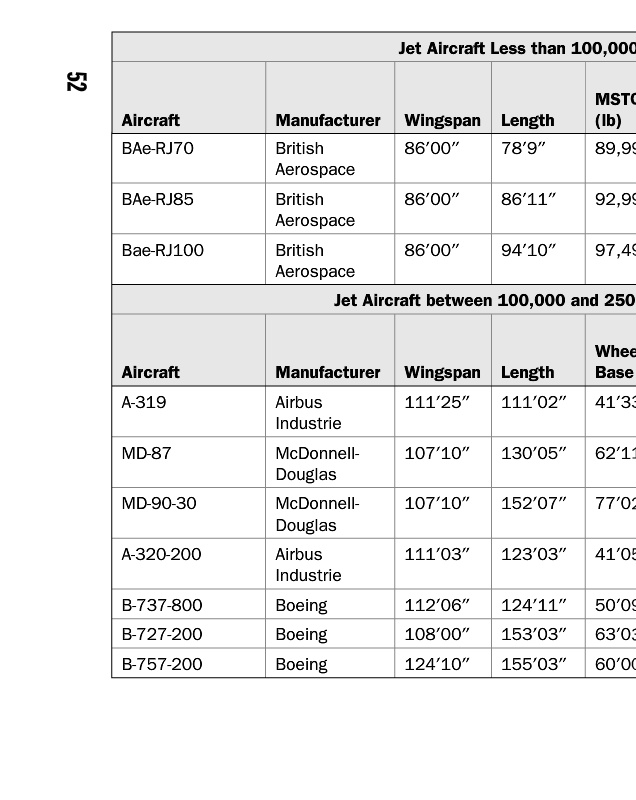Viewport: 636px width, 800px height.
Task: Click the BAe-RJ70 aircraft cell
Action: [158, 149]
